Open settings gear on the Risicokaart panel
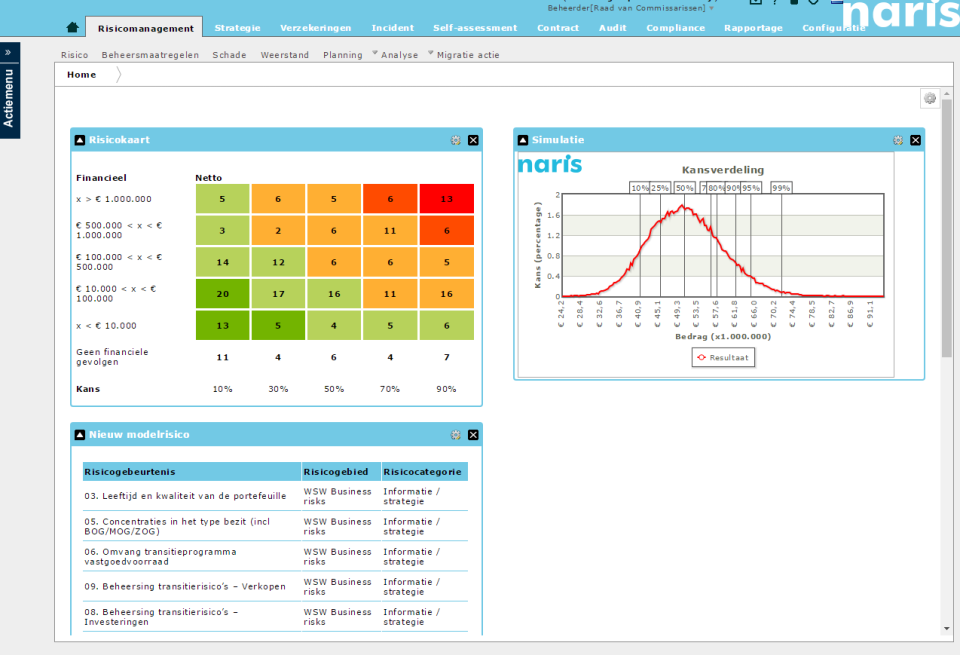960x655 pixels. point(458,140)
